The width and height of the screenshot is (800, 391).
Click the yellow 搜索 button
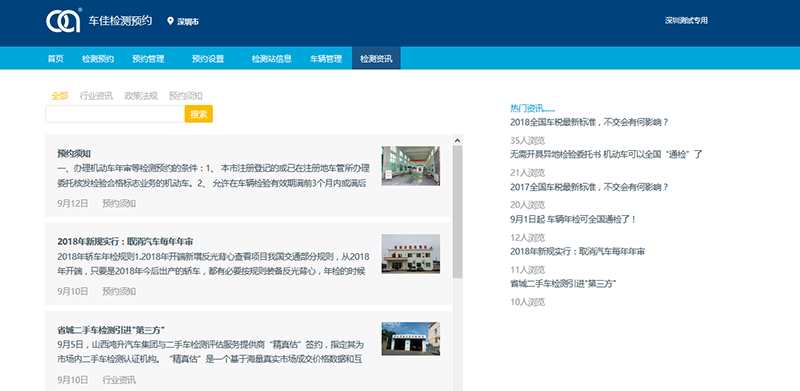click(x=198, y=114)
